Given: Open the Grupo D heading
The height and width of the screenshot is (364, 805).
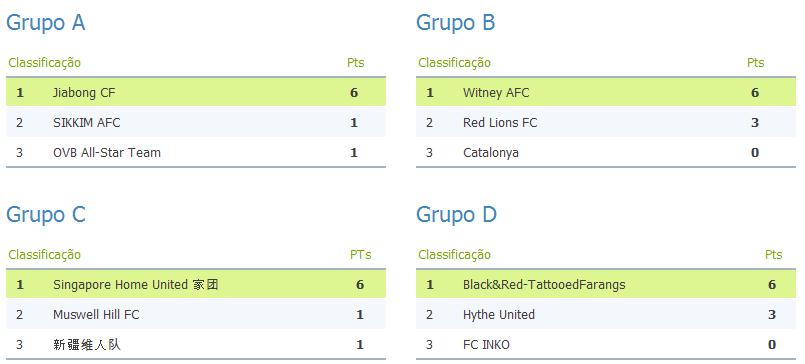Looking at the screenshot, I should [x=456, y=215].
